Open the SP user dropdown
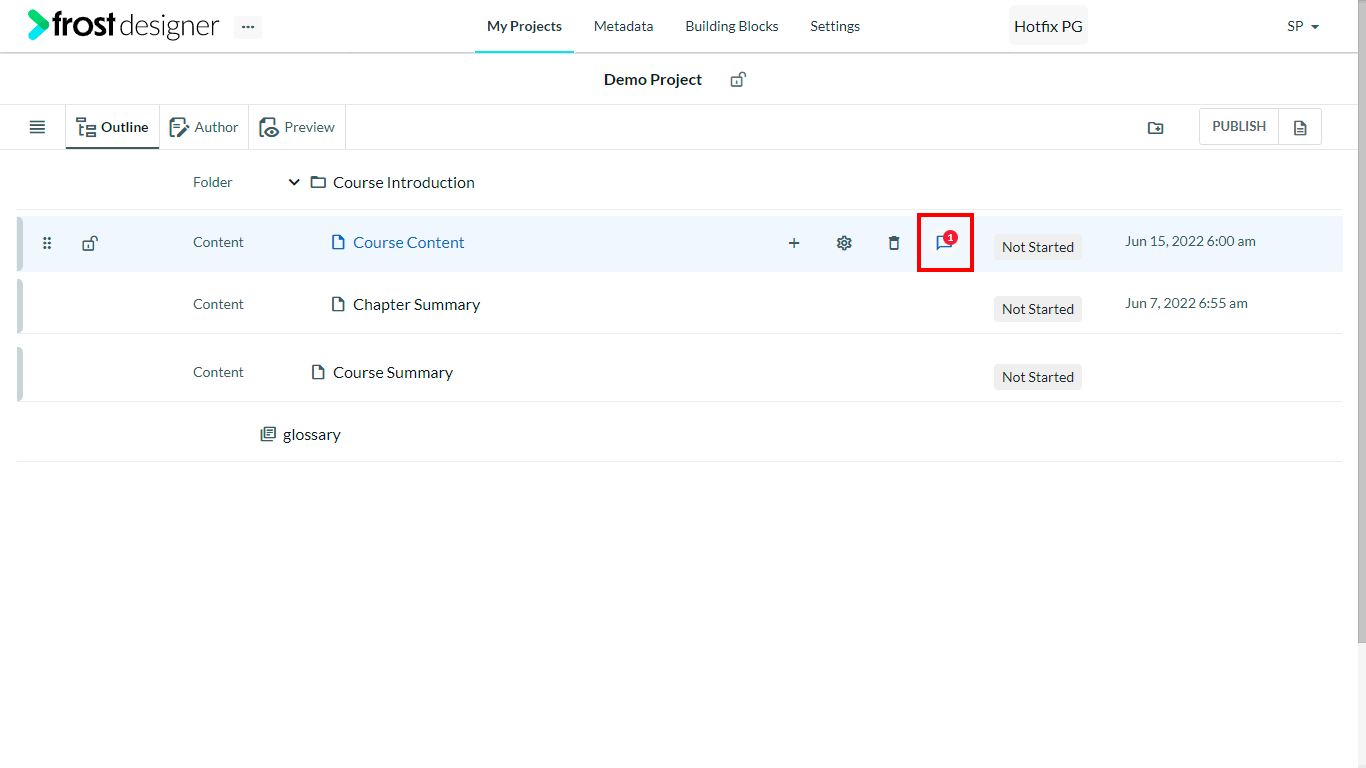1366x768 pixels. (1303, 26)
